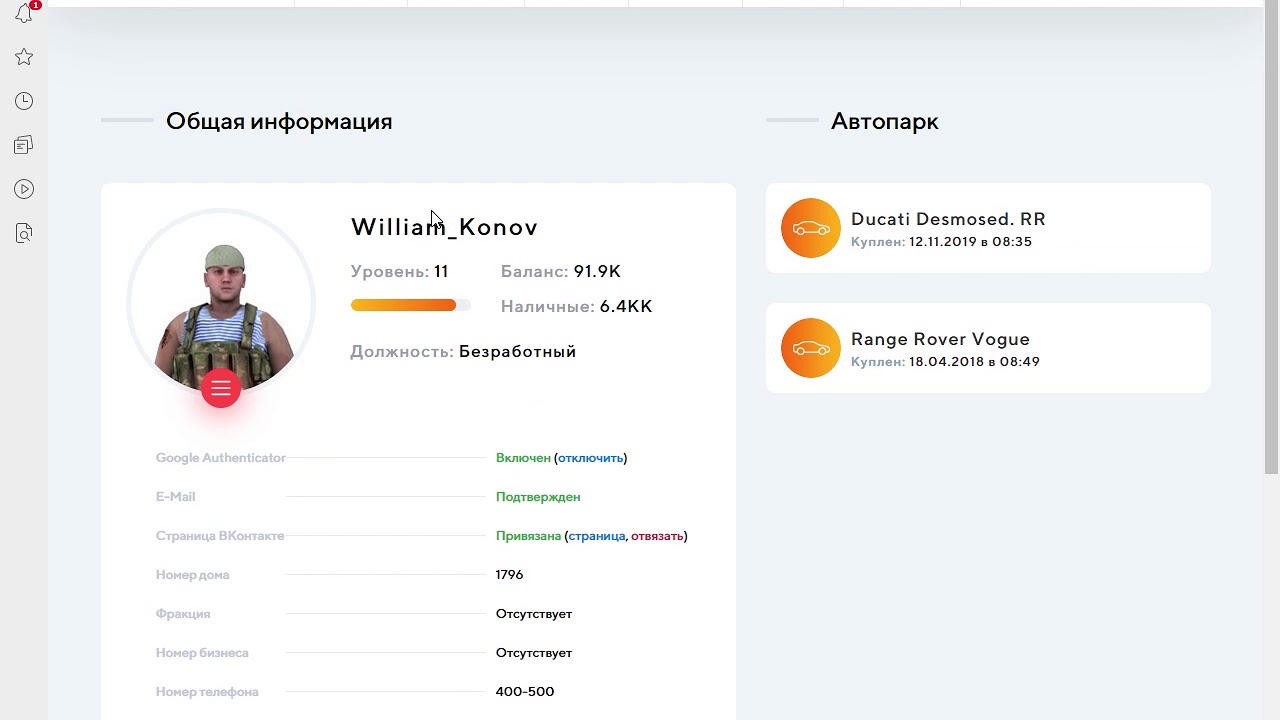The height and width of the screenshot is (720, 1280).
Task: Click the phone number 400-500
Action: (525, 692)
